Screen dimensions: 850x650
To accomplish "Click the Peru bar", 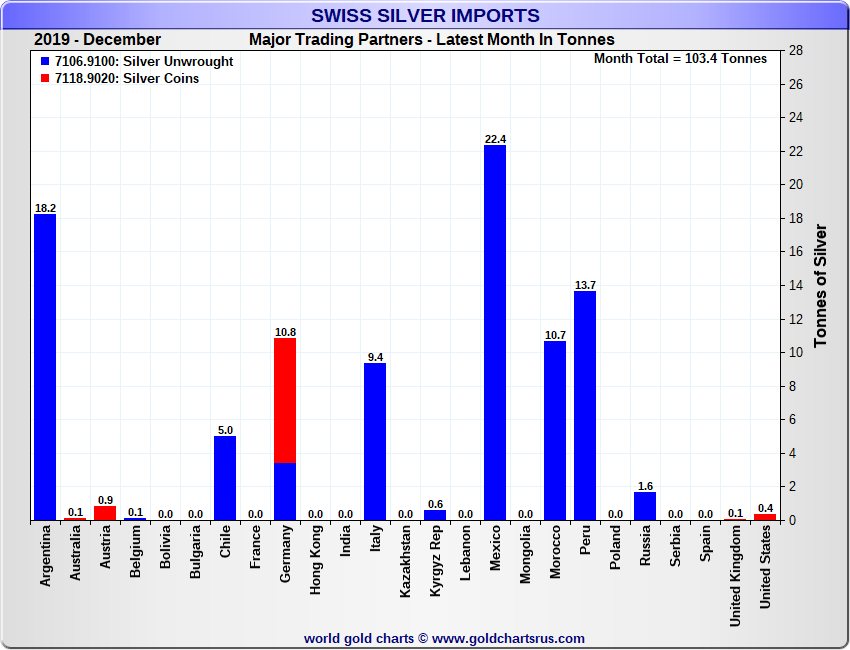I will [x=585, y=406].
